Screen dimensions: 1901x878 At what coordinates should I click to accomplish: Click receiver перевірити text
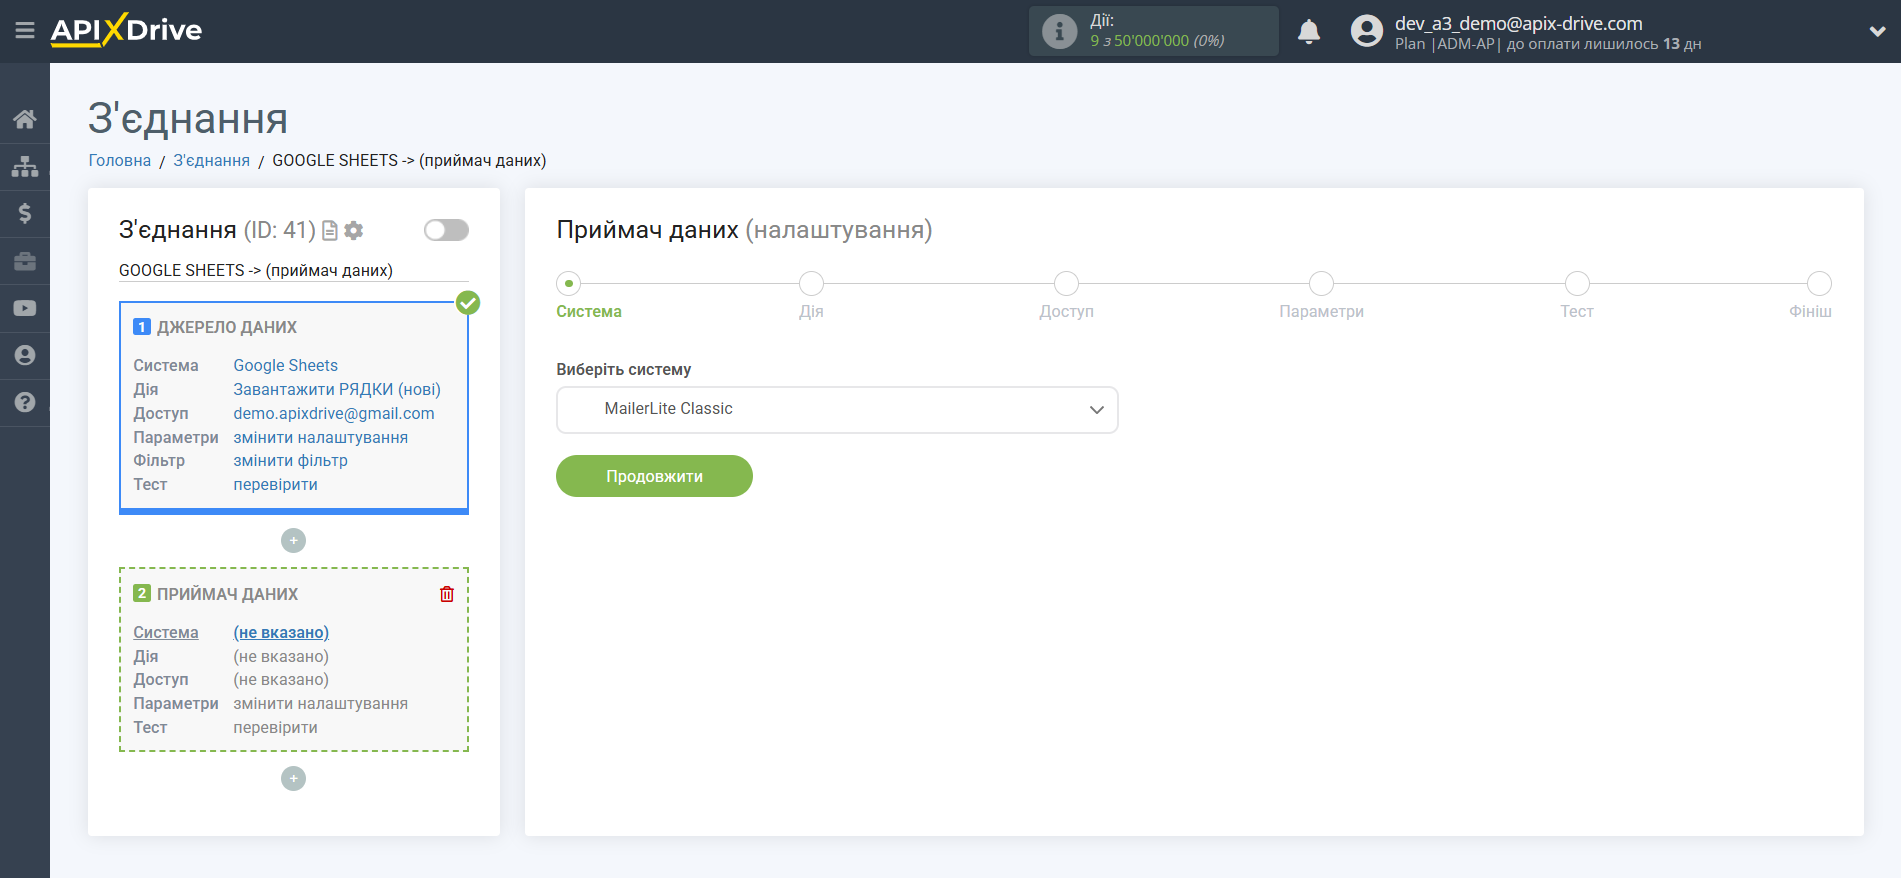point(275,727)
